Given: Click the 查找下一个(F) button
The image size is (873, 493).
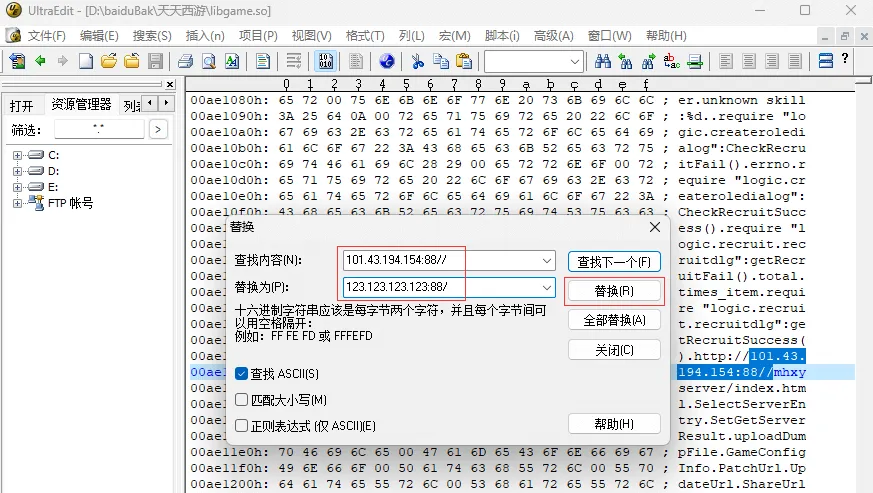Looking at the screenshot, I should pos(614,262).
